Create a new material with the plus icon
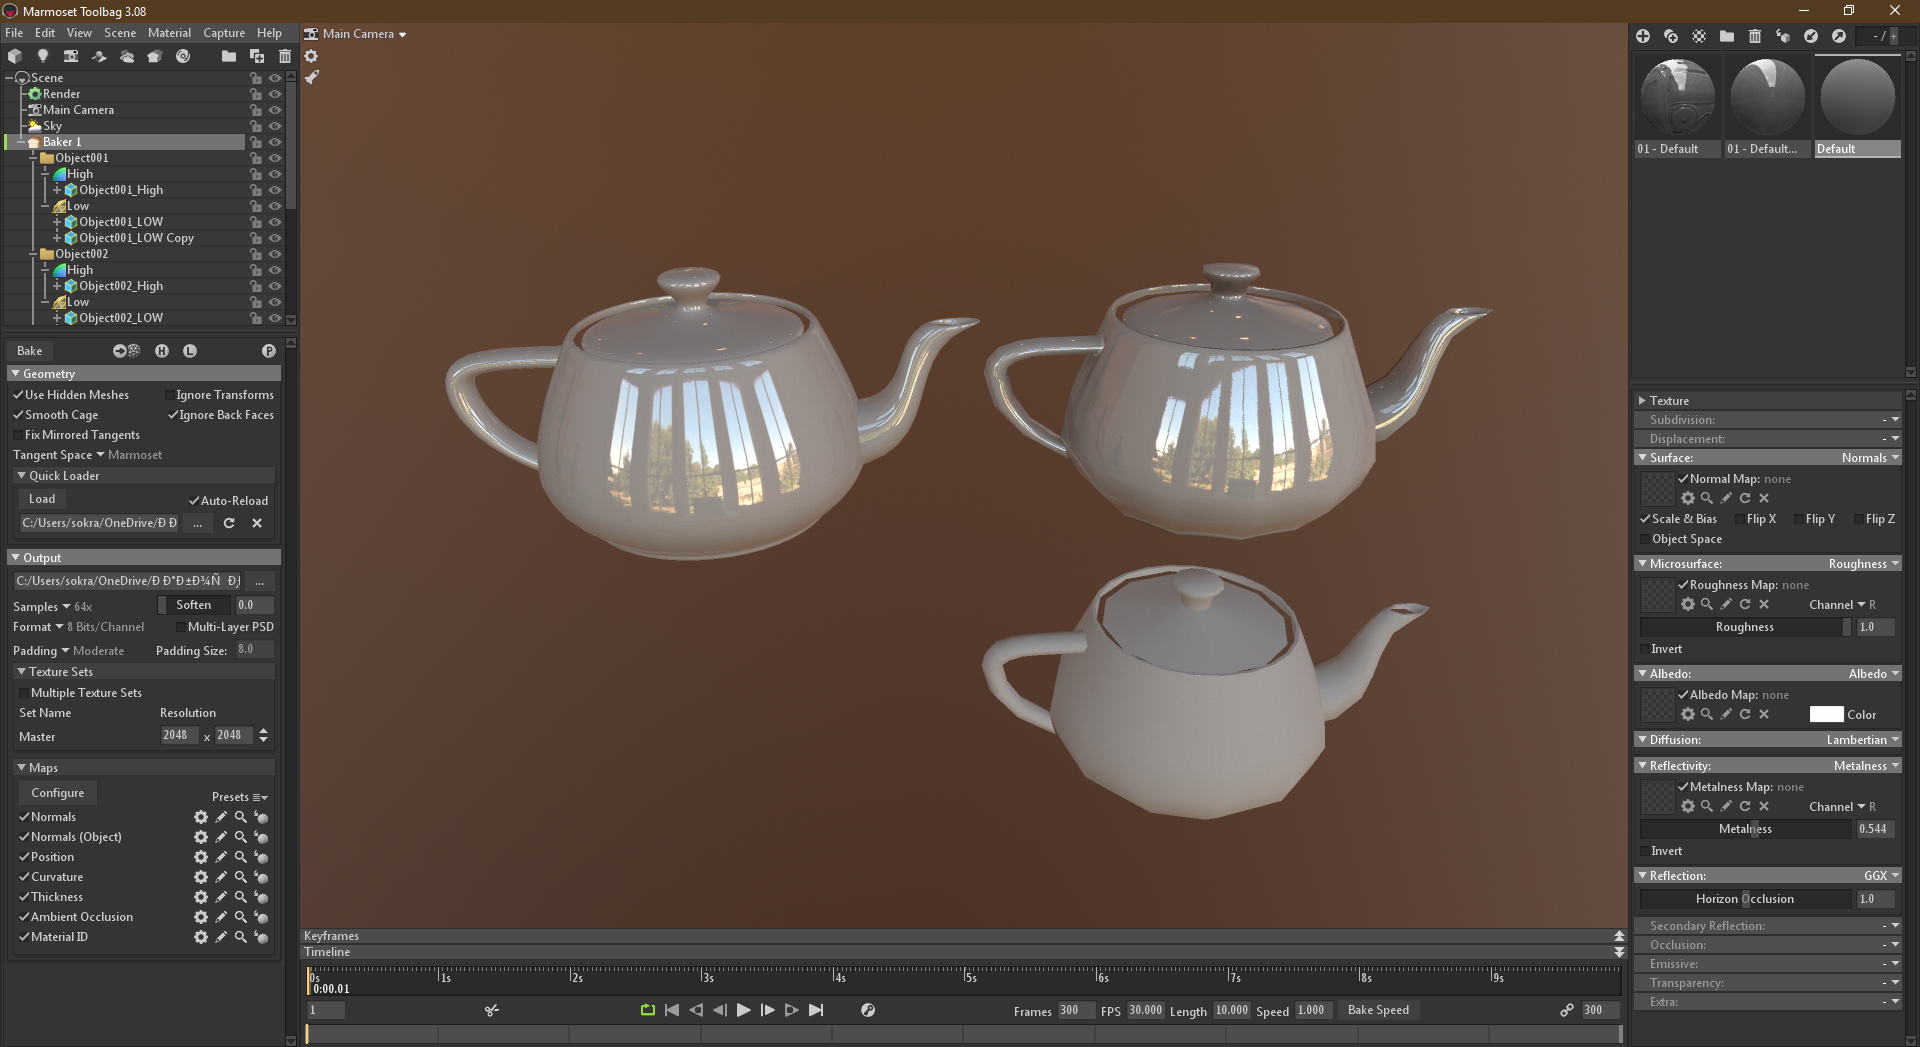This screenshot has height=1047, width=1920. pyautogui.click(x=1643, y=36)
